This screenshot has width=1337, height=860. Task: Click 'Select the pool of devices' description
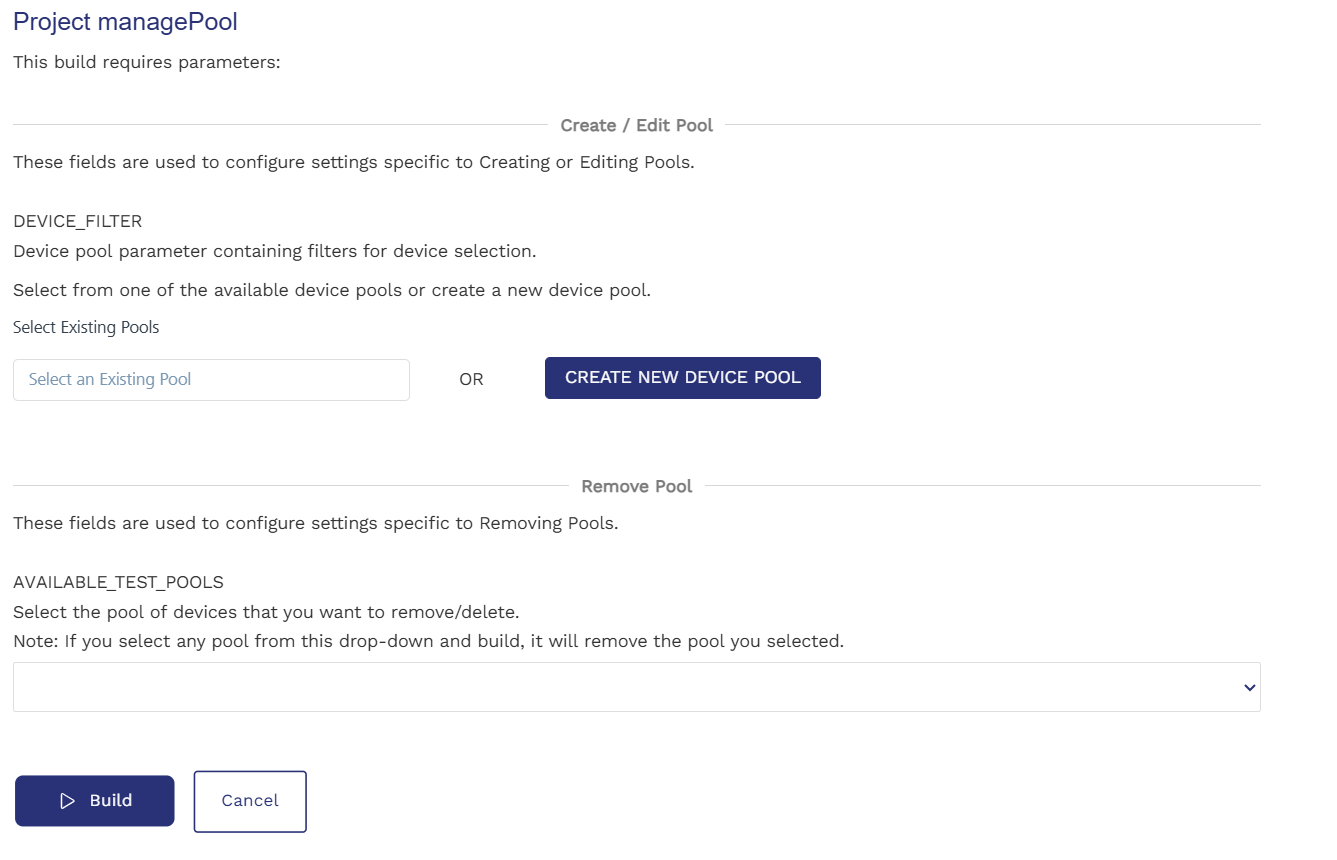[266, 612]
